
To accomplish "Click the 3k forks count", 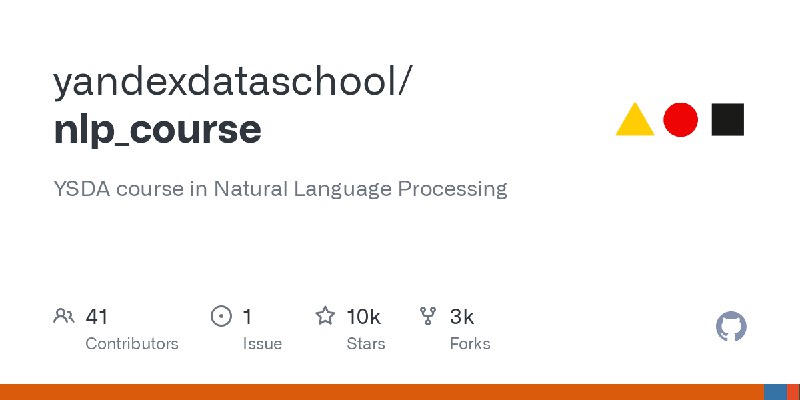I will tap(462, 317).
